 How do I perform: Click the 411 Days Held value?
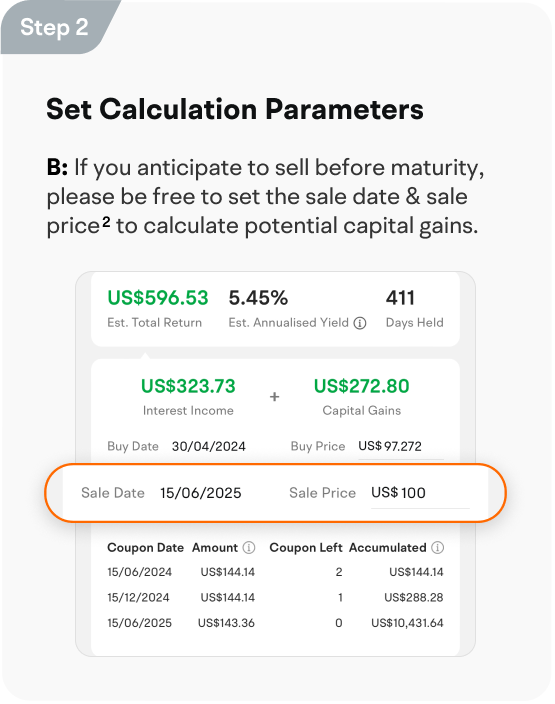click(x=400, y=298)
